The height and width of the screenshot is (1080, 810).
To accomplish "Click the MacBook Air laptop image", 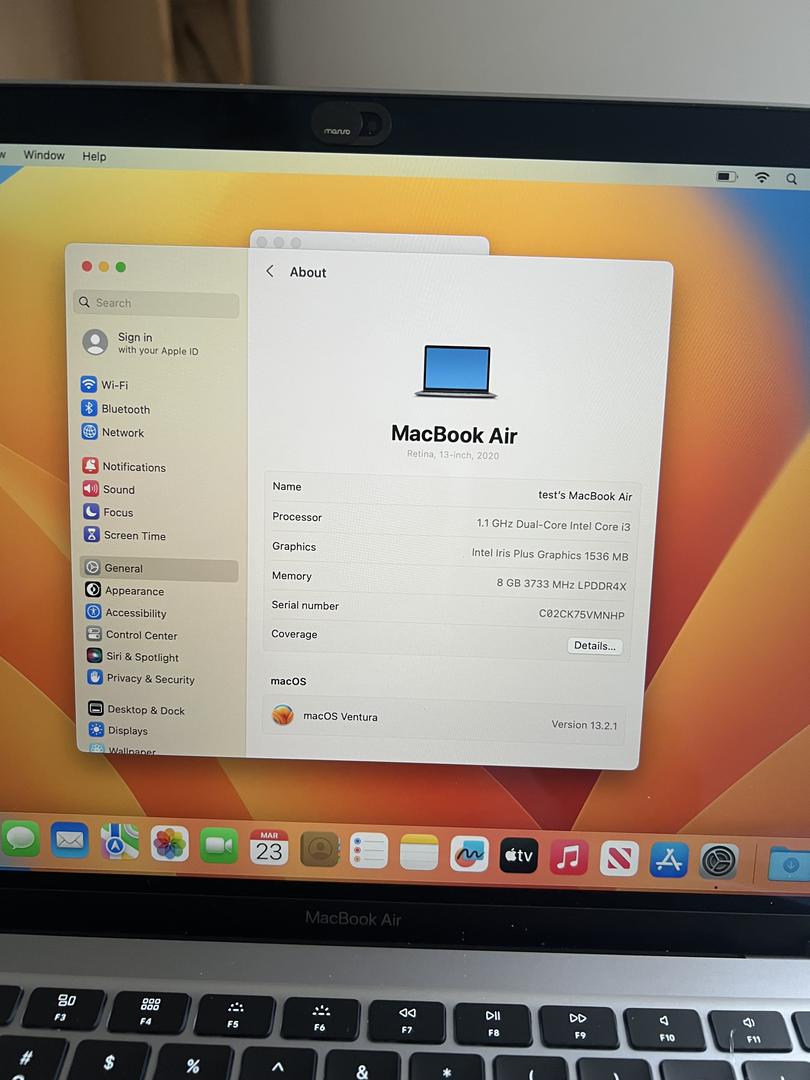I will (x=455, y=371).
